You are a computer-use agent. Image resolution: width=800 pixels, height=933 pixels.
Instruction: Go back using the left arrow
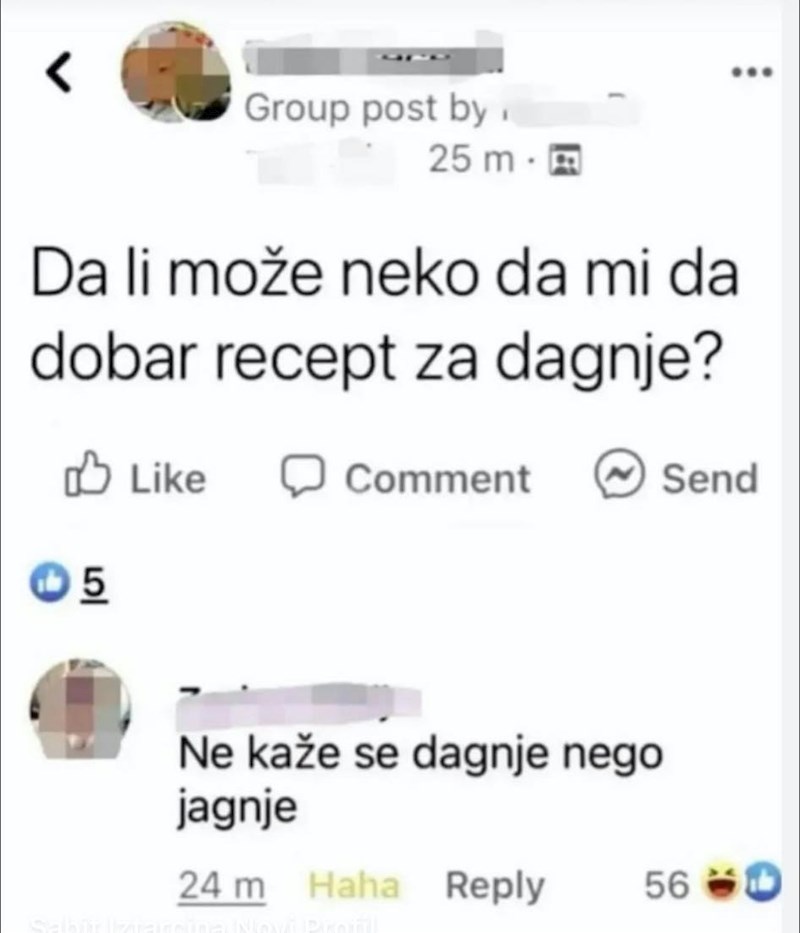point(58,72)
